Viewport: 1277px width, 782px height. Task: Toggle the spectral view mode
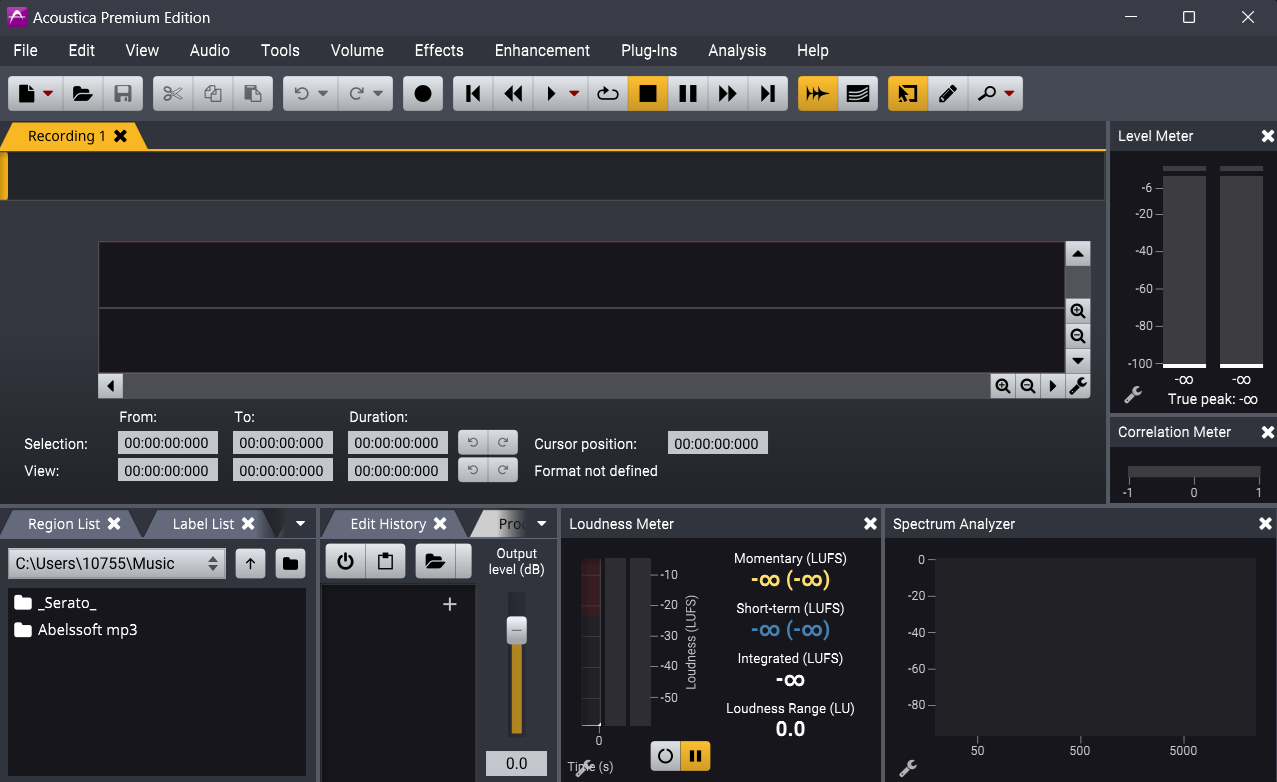[x=858, y=94]
